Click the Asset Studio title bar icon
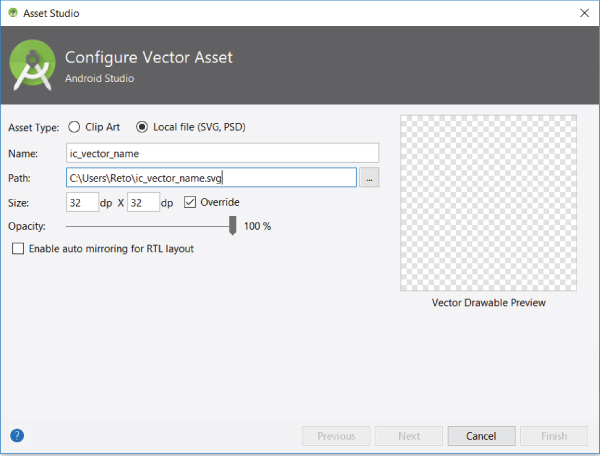The width and height of the screenshot is (600, 456). [12, 13]
